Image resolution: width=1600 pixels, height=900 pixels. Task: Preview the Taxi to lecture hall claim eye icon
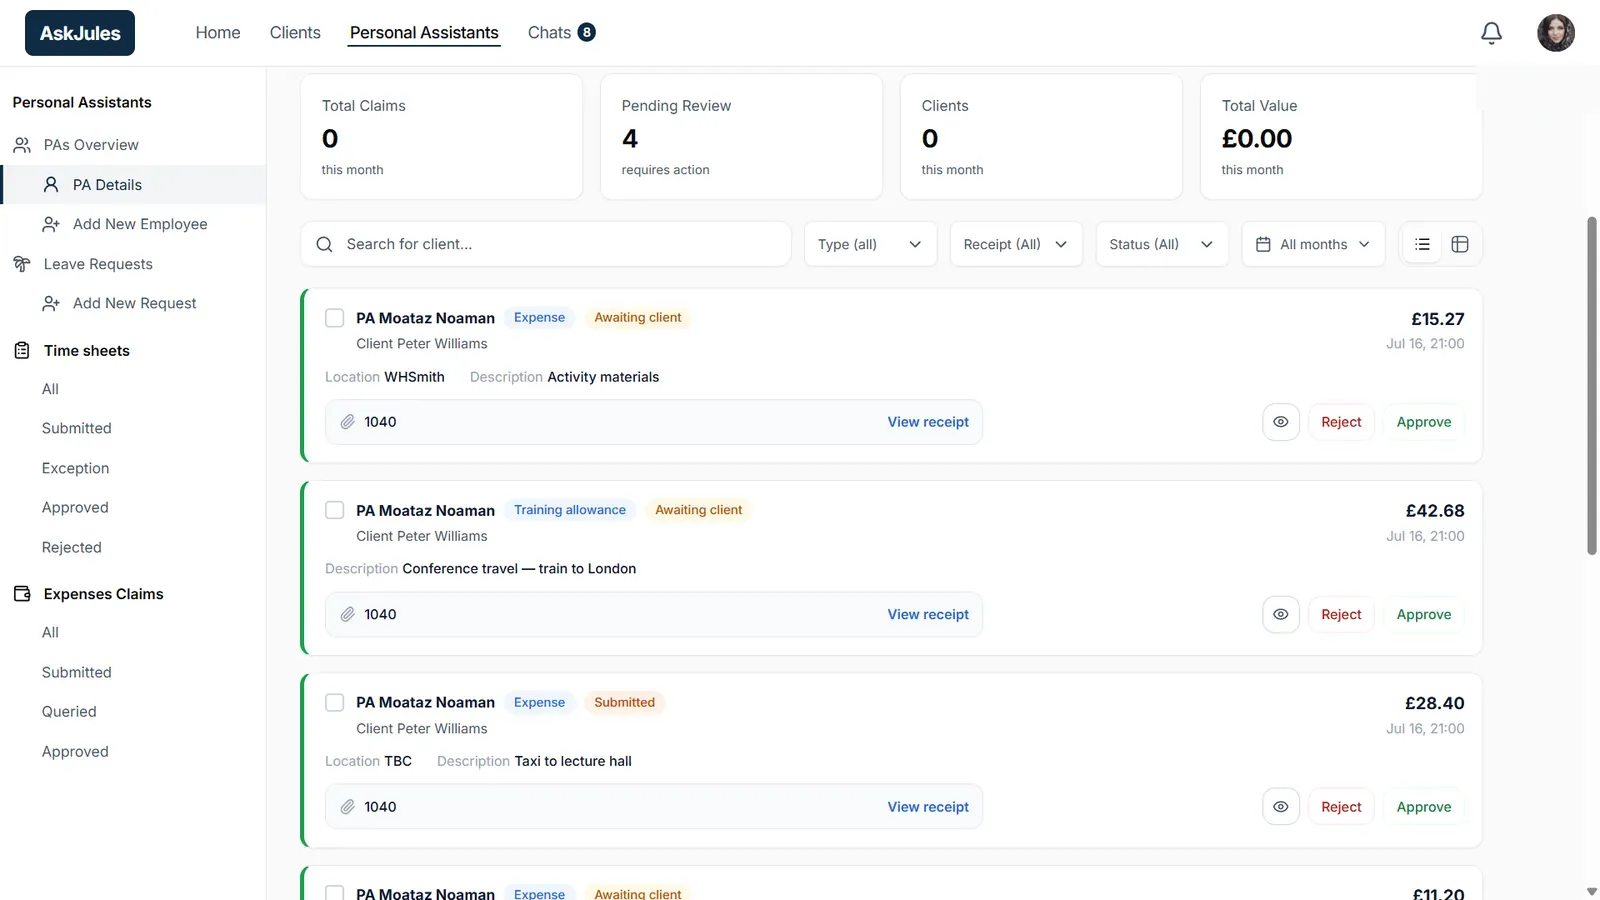pos(1281,807)
